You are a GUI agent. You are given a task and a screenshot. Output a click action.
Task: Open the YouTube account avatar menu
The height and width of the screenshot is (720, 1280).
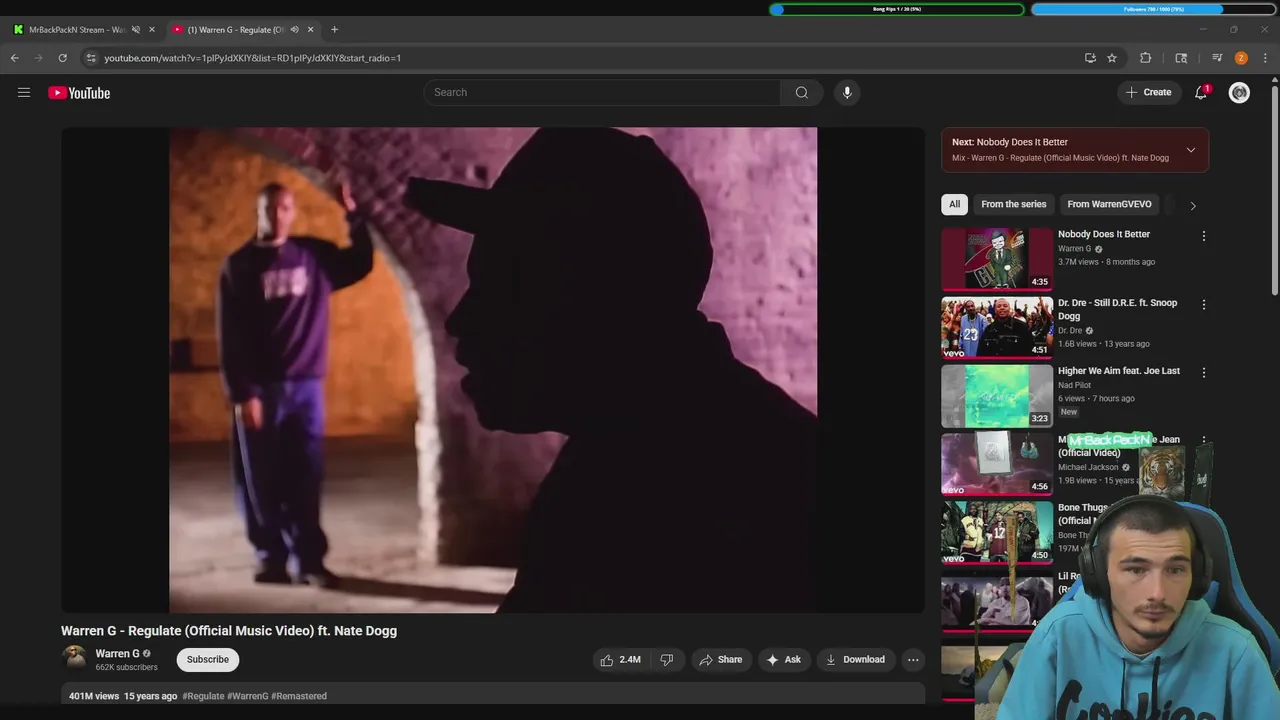click(1239, 93)
